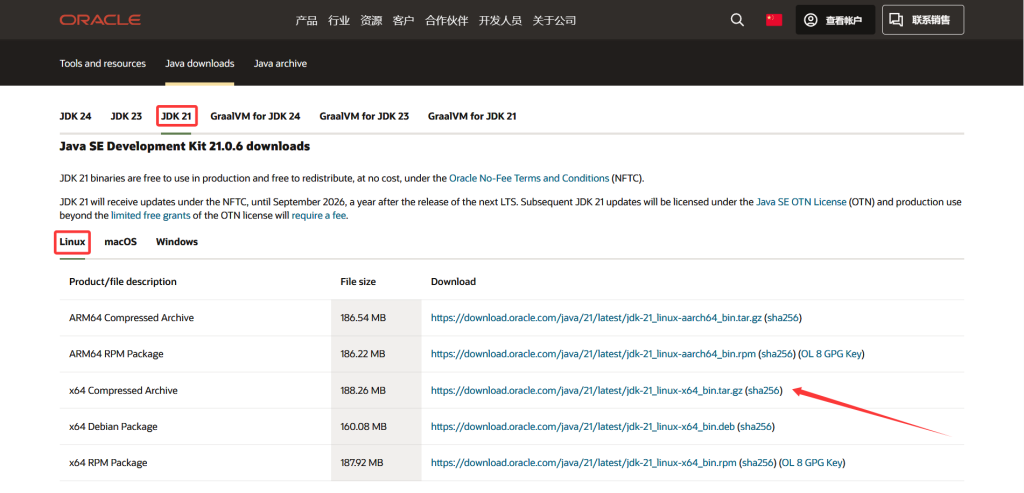
Task: Download the x64 Compressed Archive tar.gz link
Action: 587,390
